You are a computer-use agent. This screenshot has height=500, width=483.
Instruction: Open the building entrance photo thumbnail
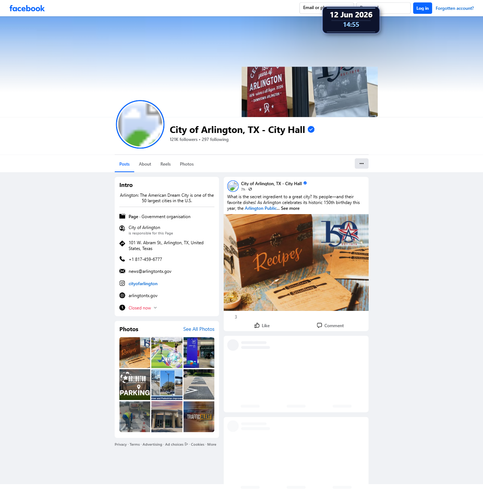click(167, 416)
